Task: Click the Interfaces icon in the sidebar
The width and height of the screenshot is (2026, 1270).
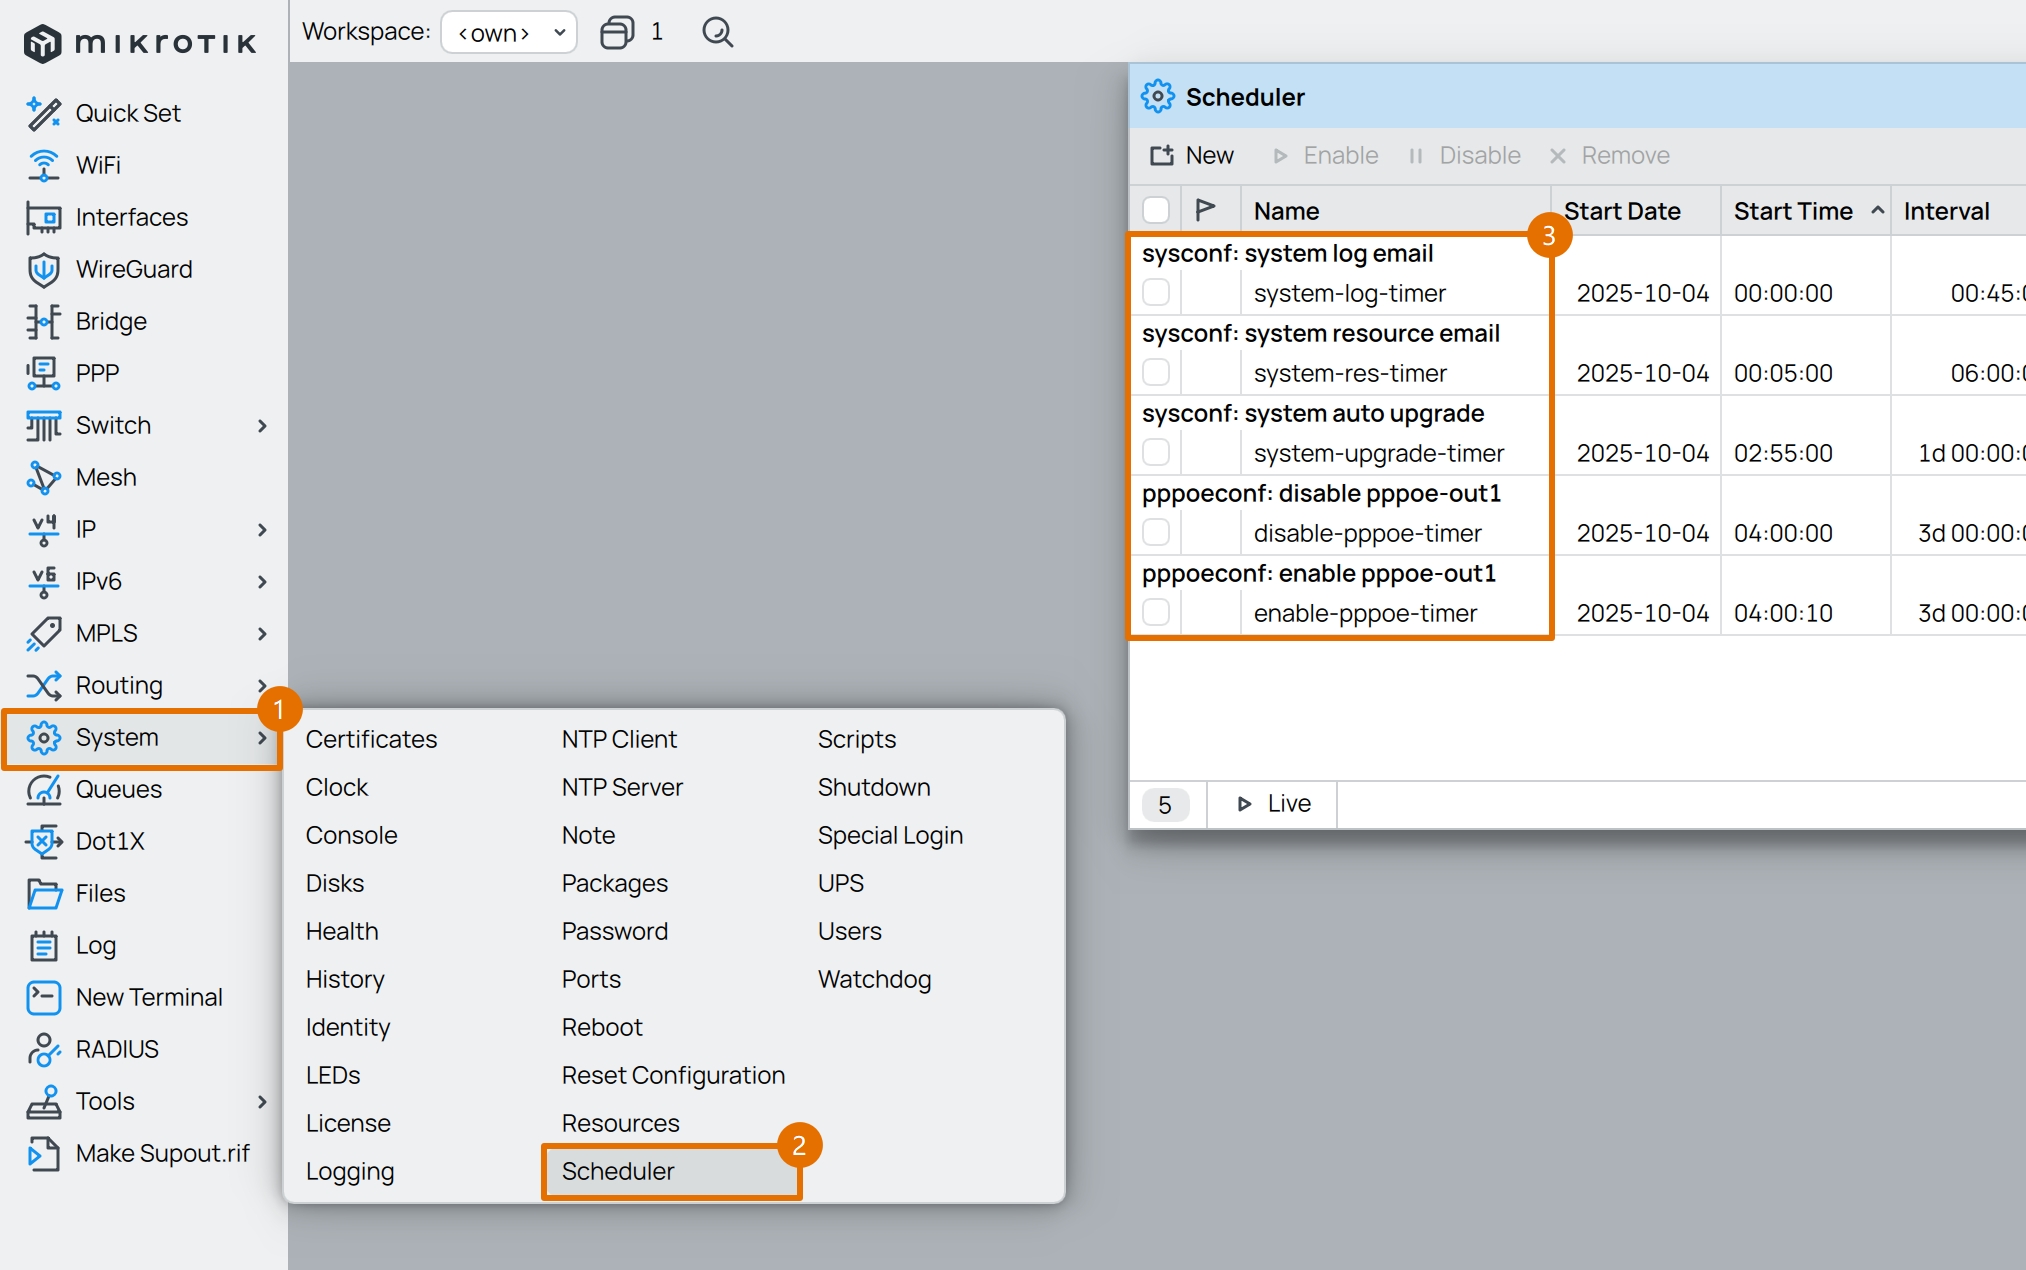Action: [44, 217]
